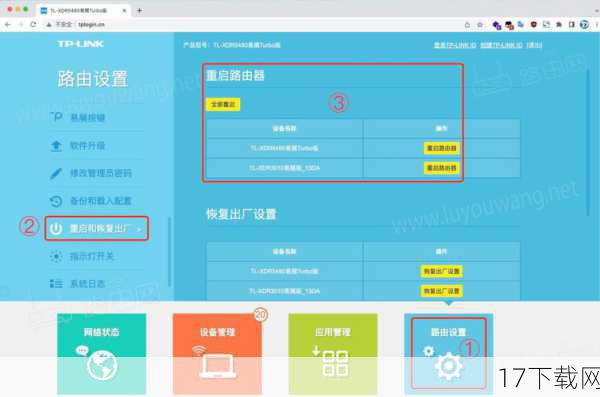Screen dimensions: 600x397
Task: Click TL-XDR3010易展版_13DA in the reboot table
Action: click(284, 168)
